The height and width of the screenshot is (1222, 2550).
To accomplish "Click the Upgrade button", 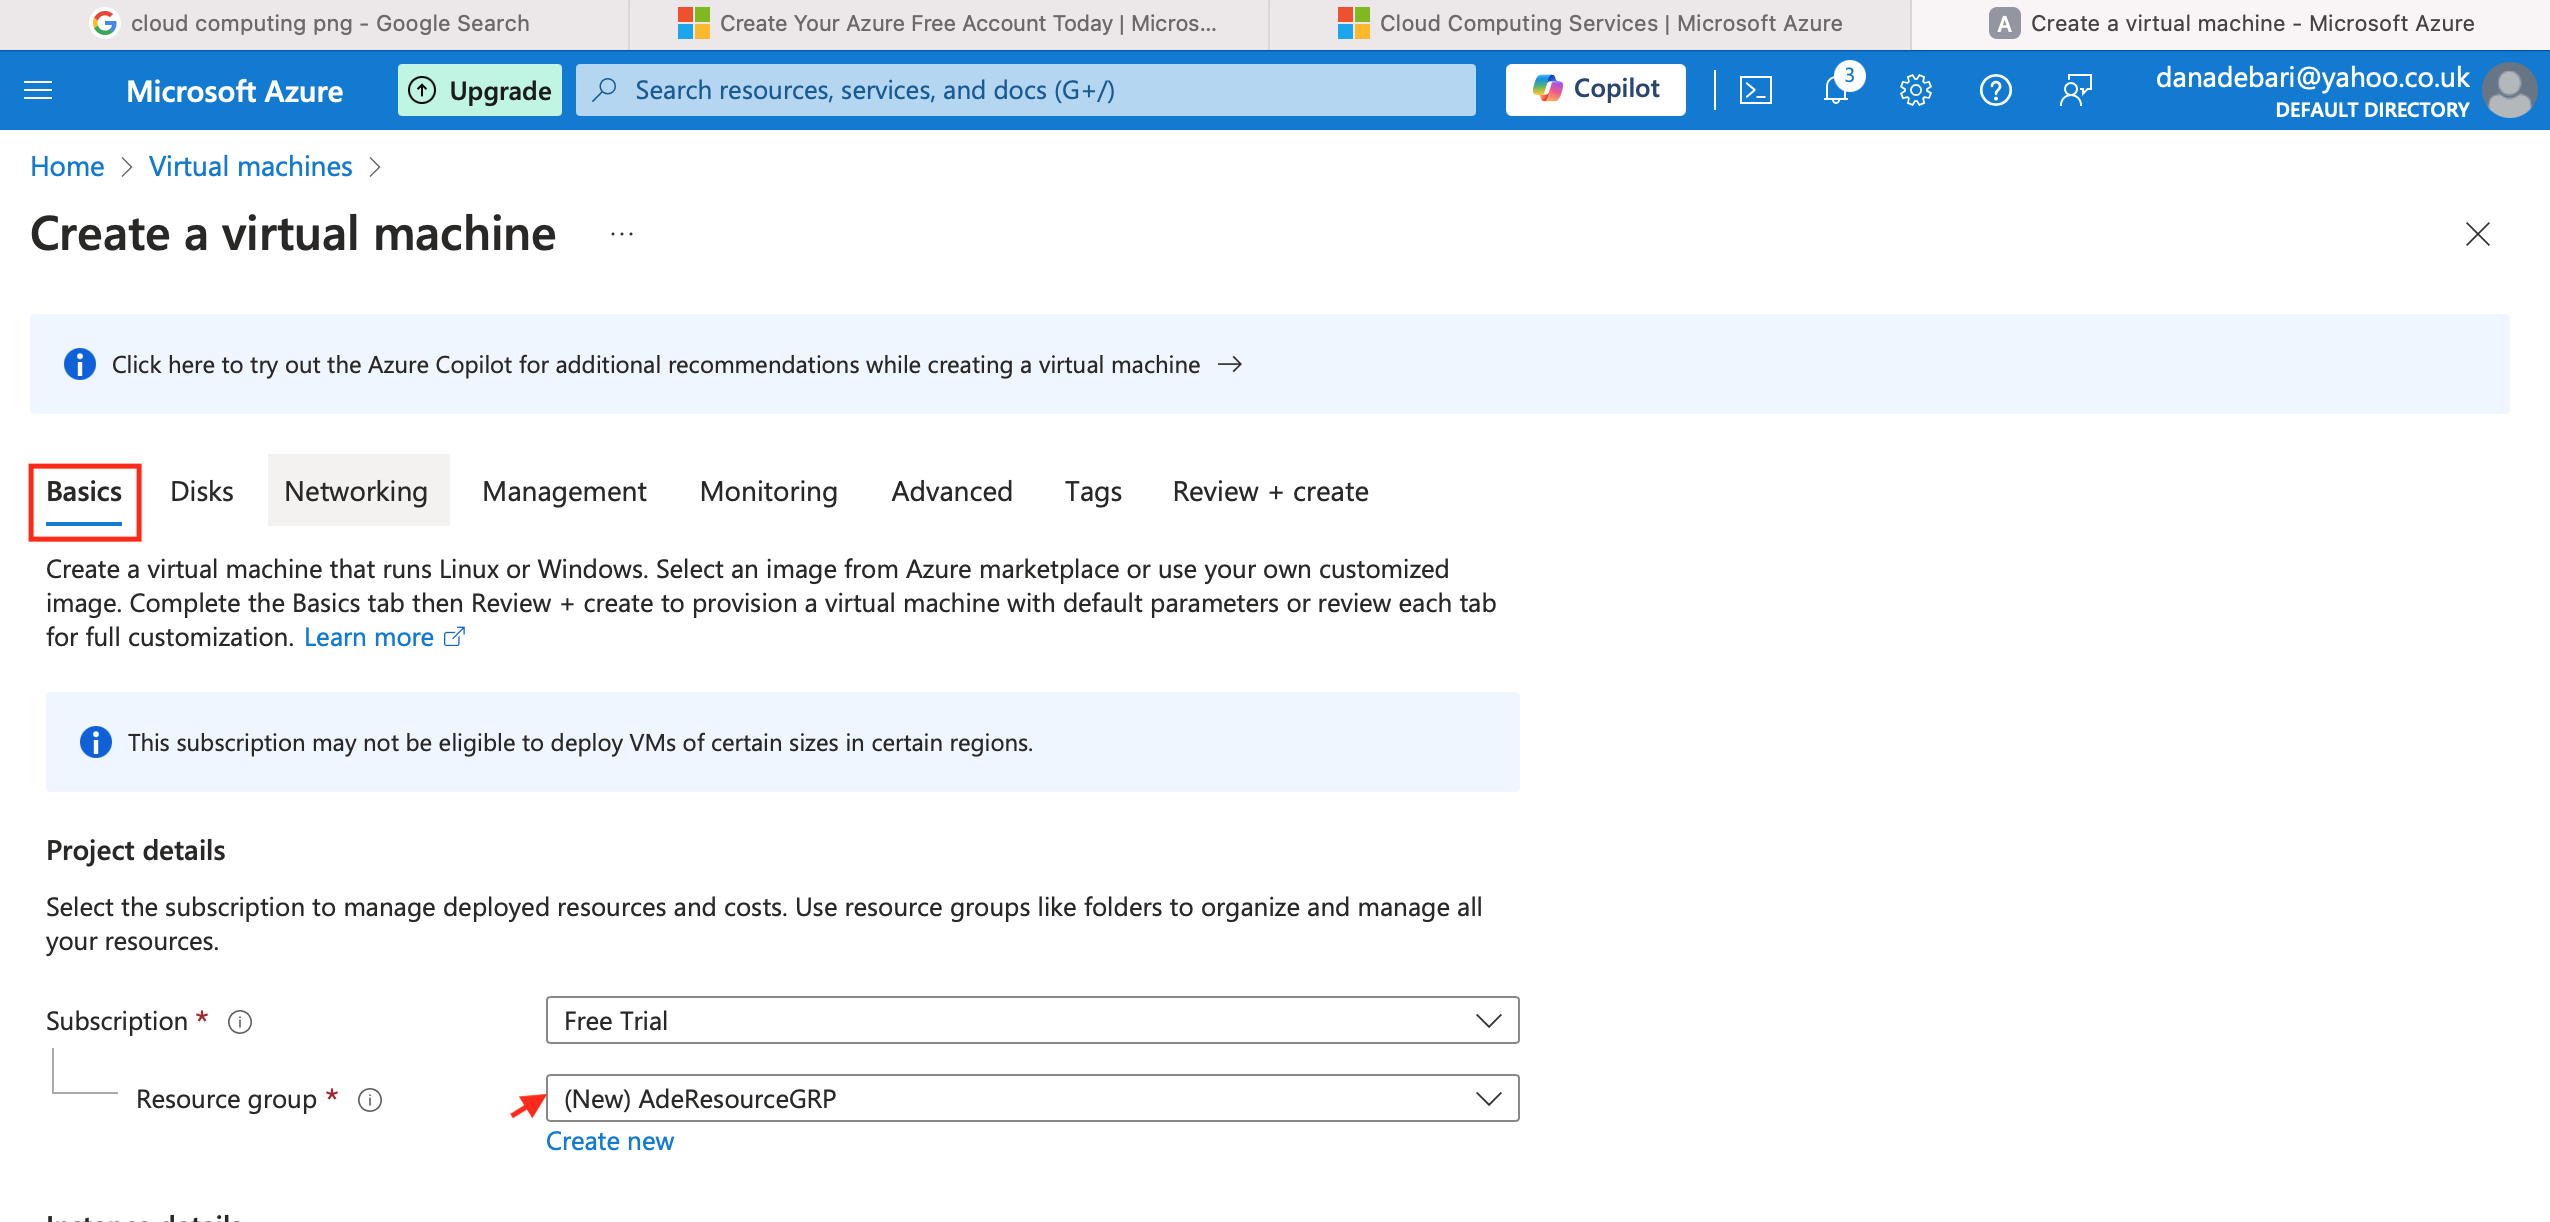I will (480, 91).
